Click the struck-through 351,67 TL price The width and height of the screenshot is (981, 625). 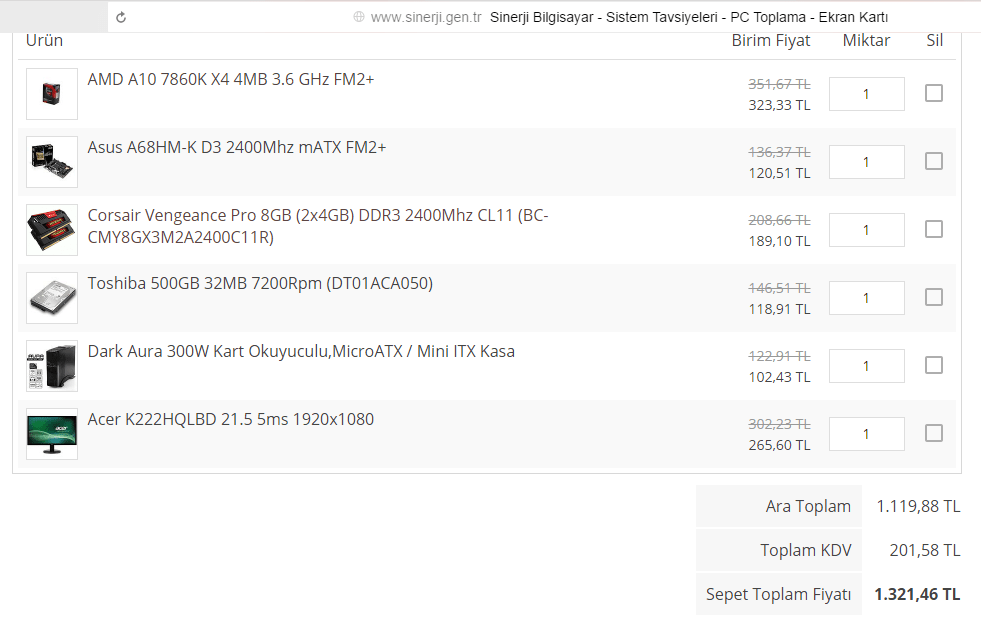[x=780, y=84]
